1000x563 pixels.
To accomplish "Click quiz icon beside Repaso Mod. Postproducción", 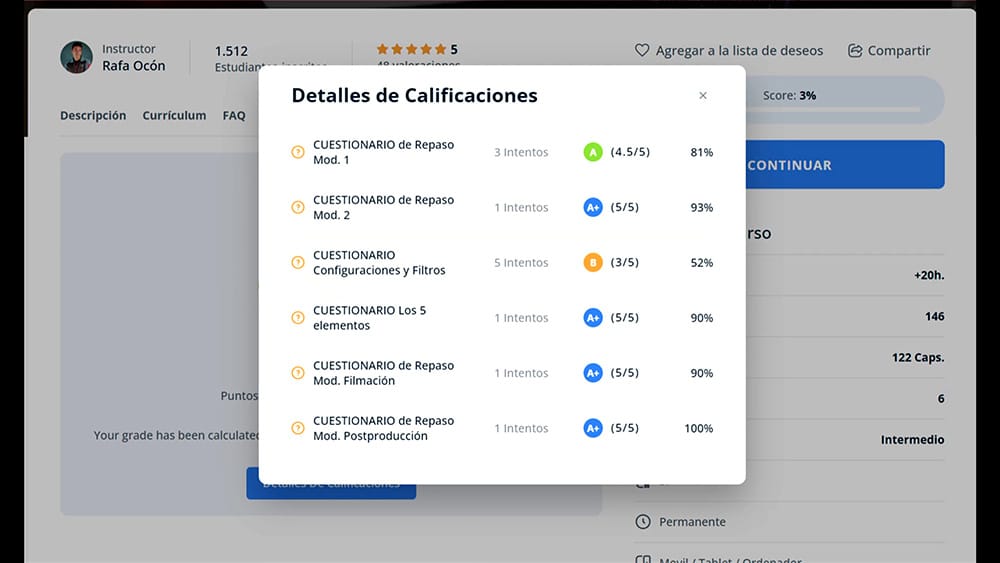I will 298,428.
